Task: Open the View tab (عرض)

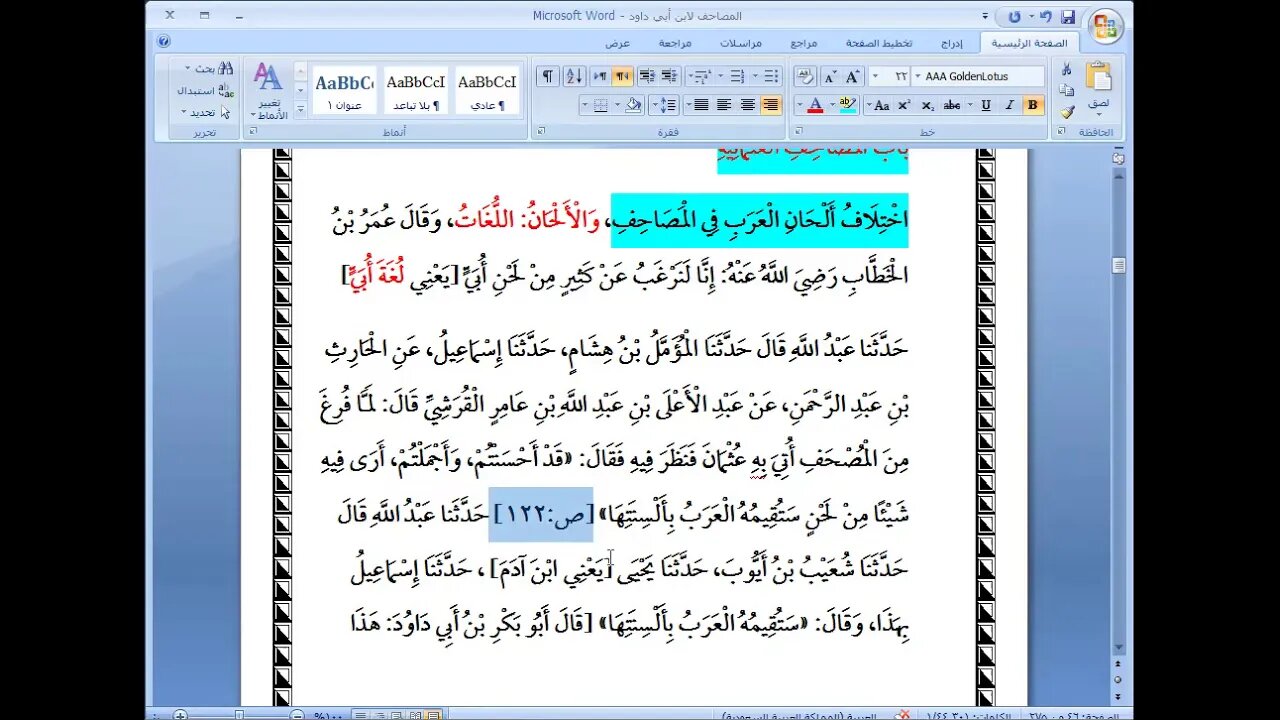Action: click(617, 43)
